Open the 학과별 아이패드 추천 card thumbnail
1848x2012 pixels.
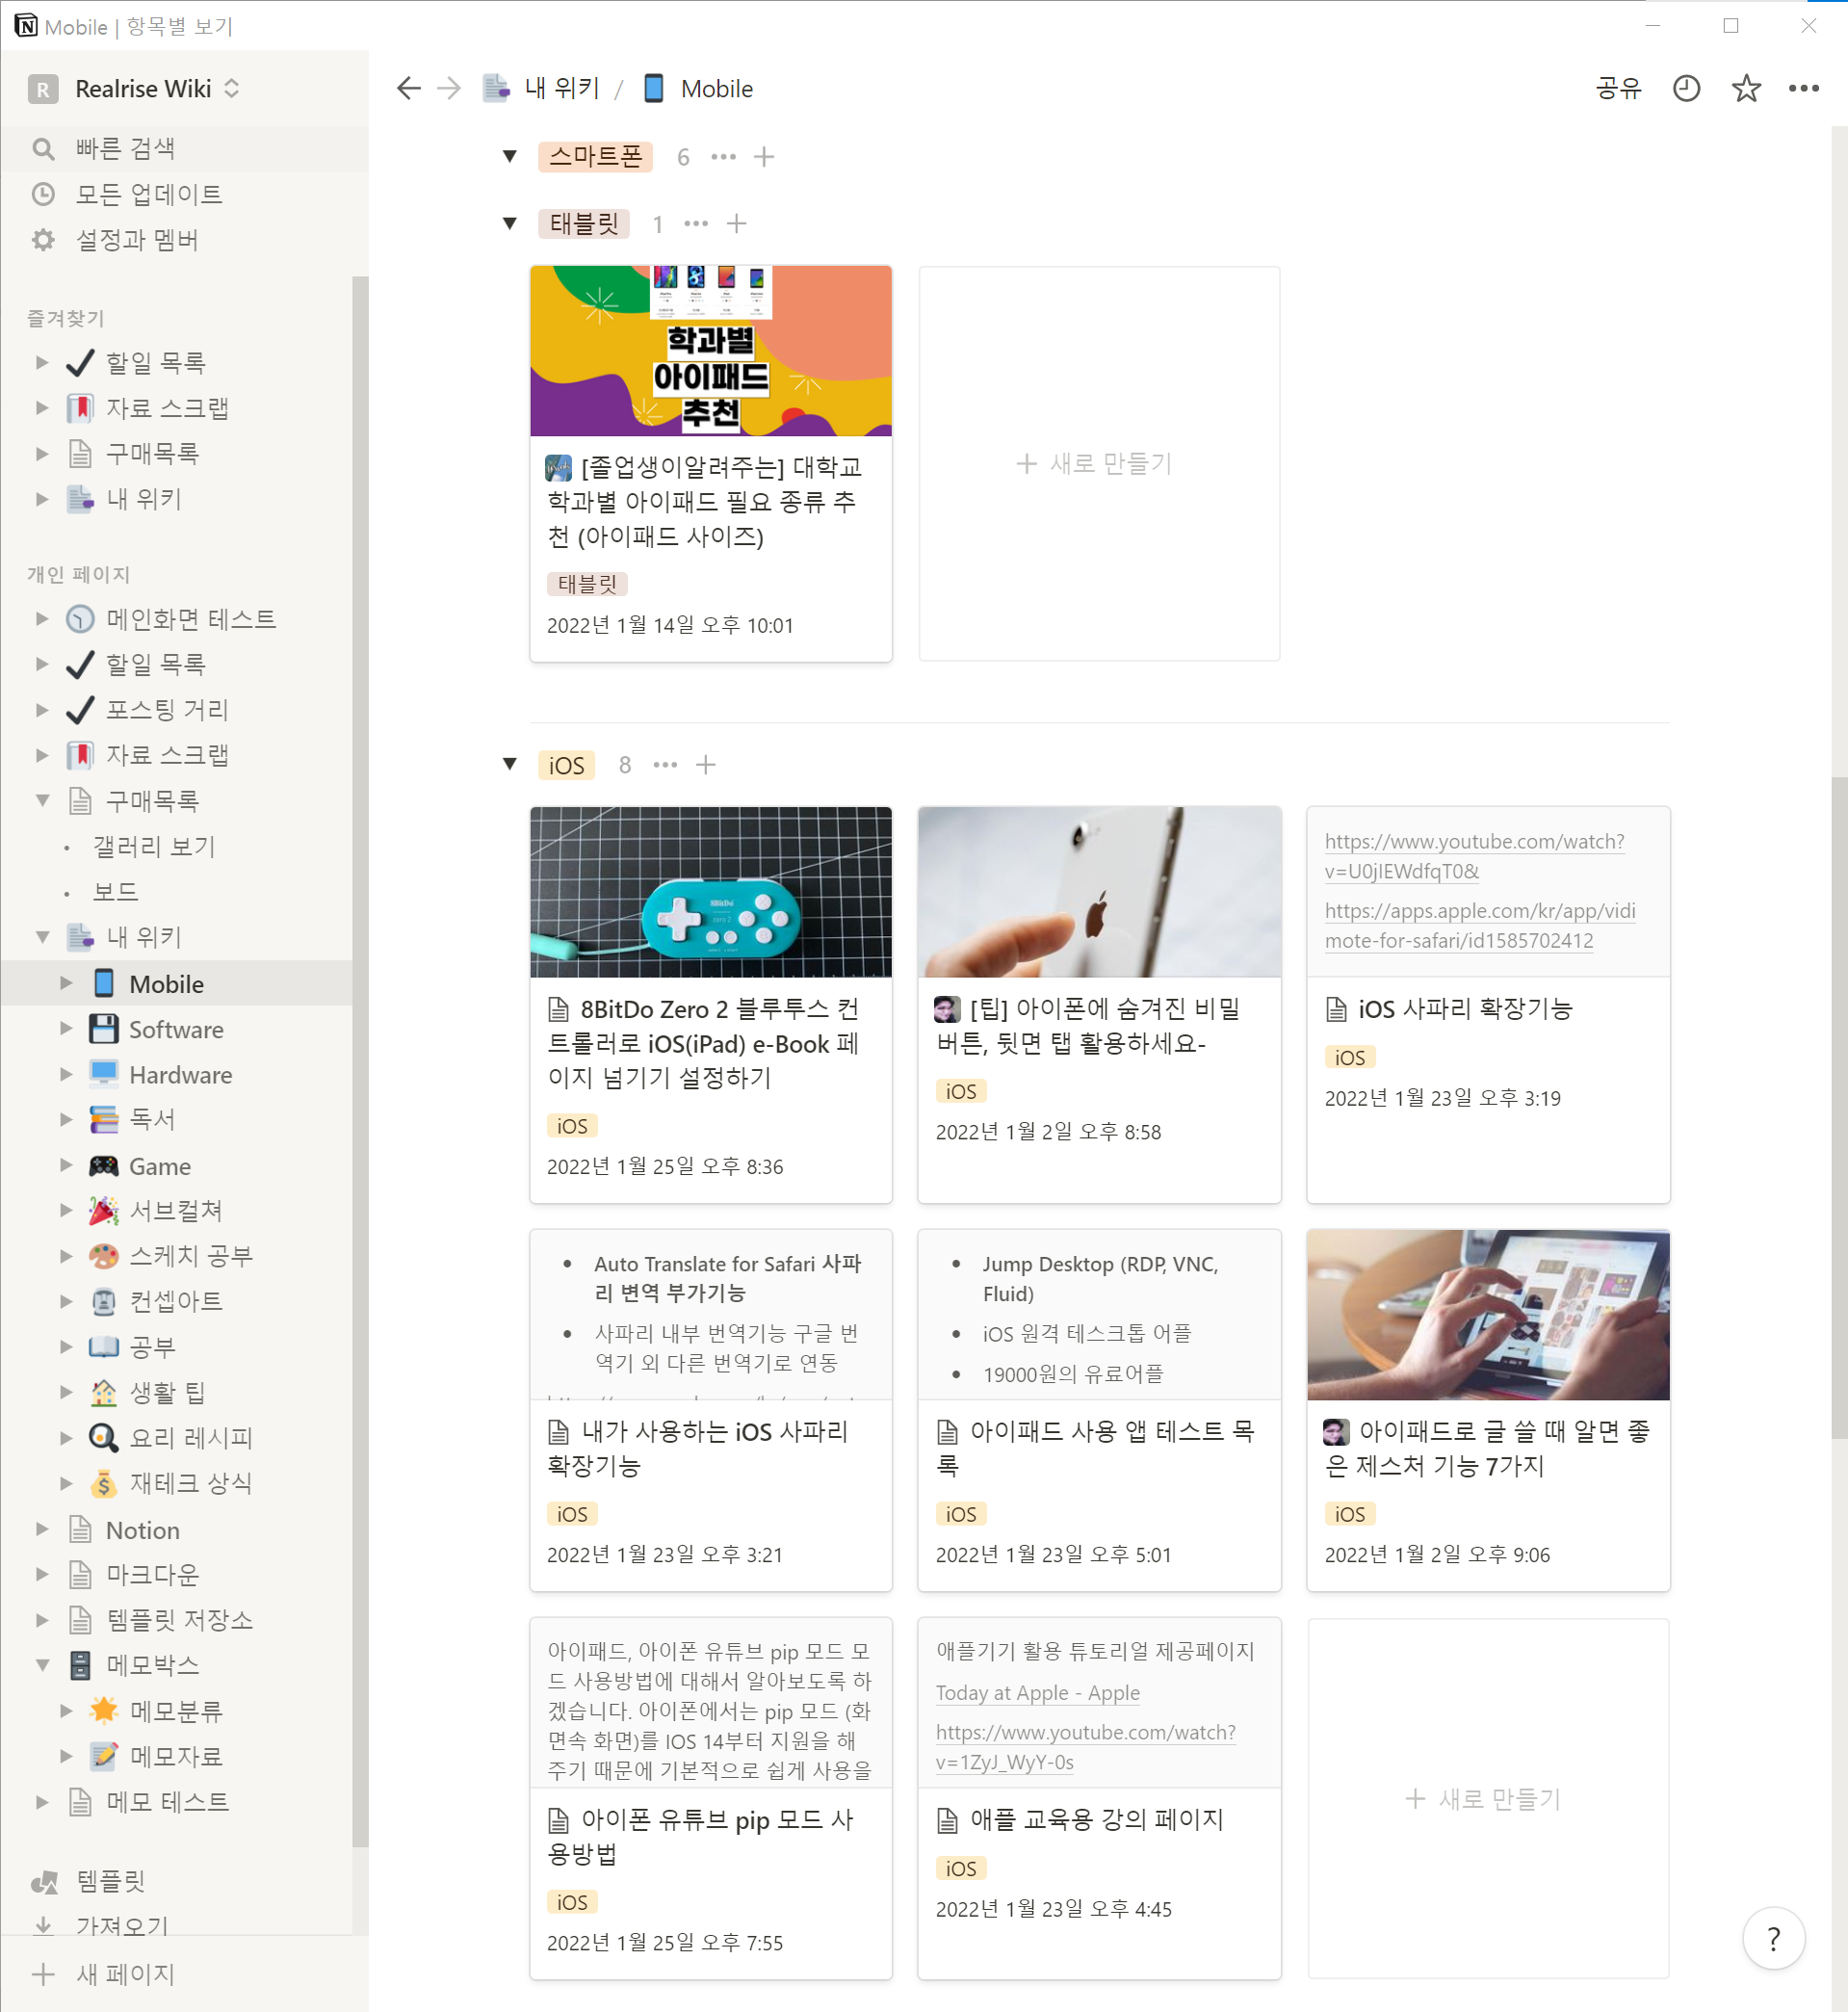pos(710,351)
